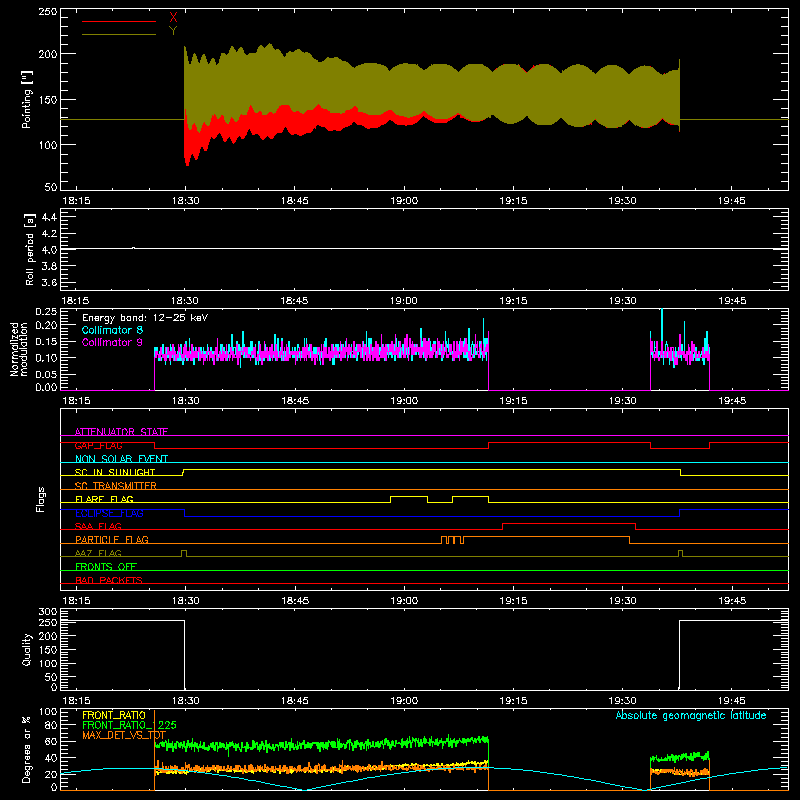Click the yellow FRONT_RATIO legend label
The image size is (800, 800).
point(114,715)
